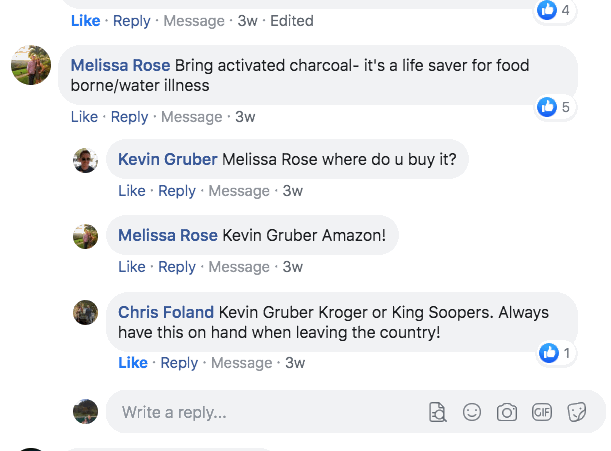Like Kevin Gruber's reply
611x451 pixels.
132,191
